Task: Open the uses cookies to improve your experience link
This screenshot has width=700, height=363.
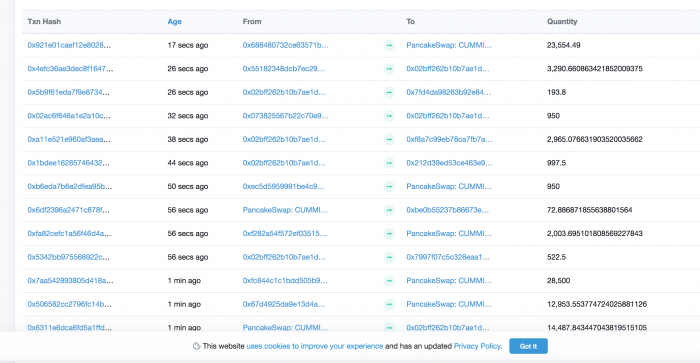Action: 315,346
